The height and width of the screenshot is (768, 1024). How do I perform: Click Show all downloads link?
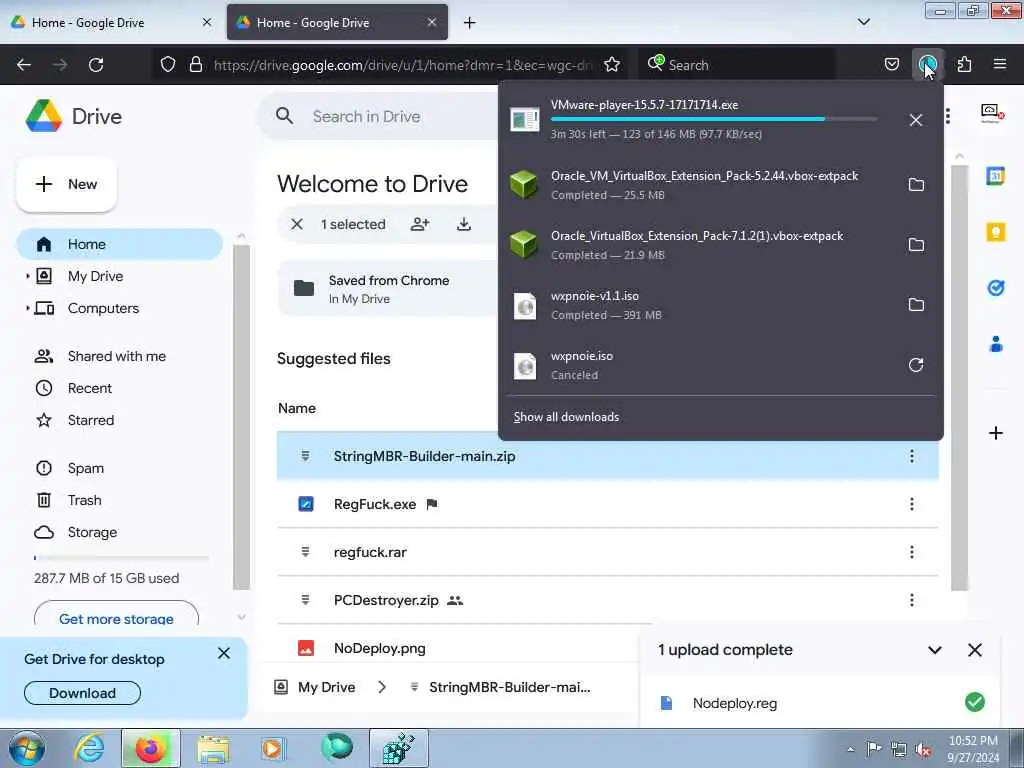coord(566,417)
